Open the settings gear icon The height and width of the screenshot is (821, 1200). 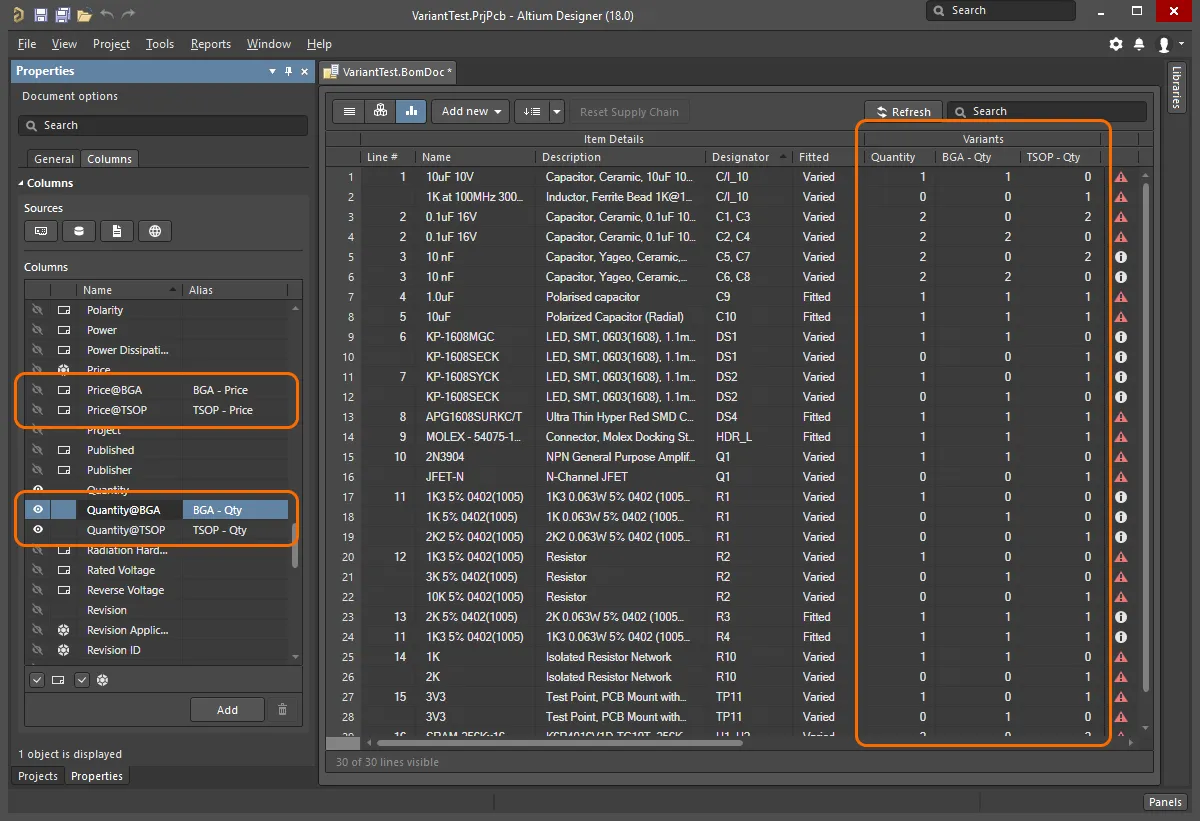point(1116,44)
